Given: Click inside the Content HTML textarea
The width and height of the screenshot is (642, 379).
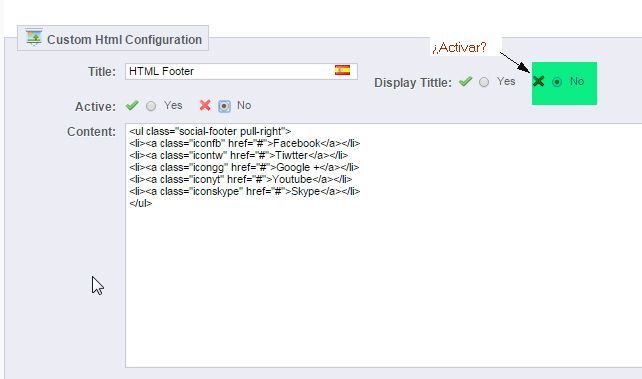Looking at the screenshot, I should pos(384,246).
